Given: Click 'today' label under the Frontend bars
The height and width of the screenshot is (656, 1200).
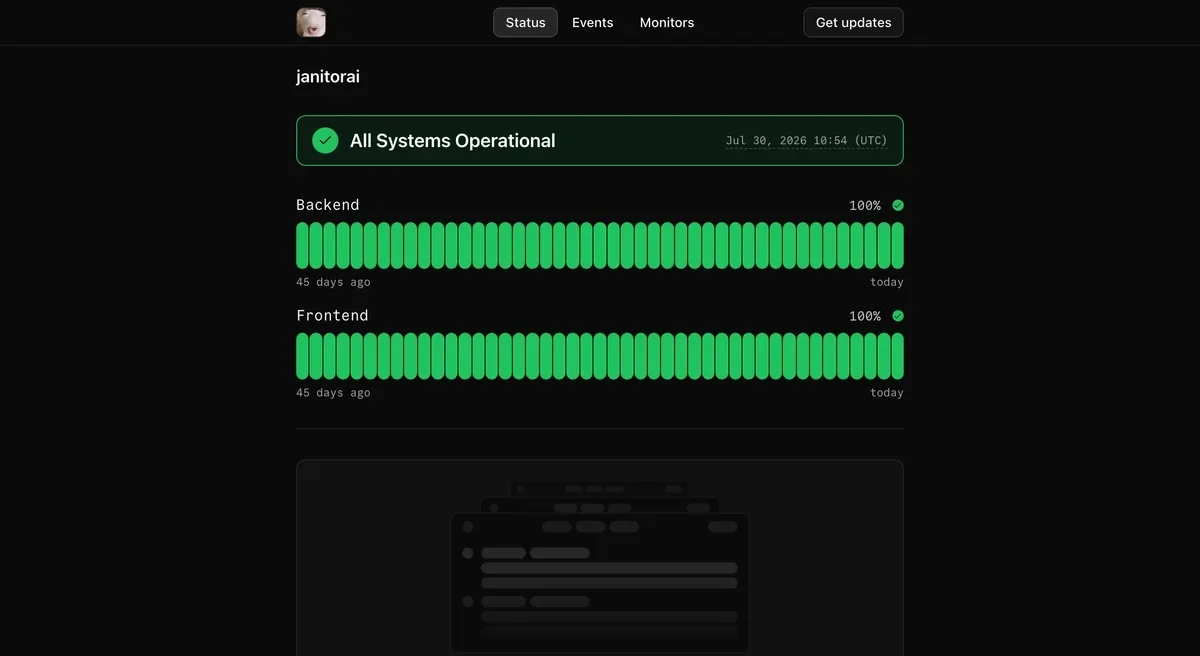Looking at the screenshot, I should click(x=887, y=393).
